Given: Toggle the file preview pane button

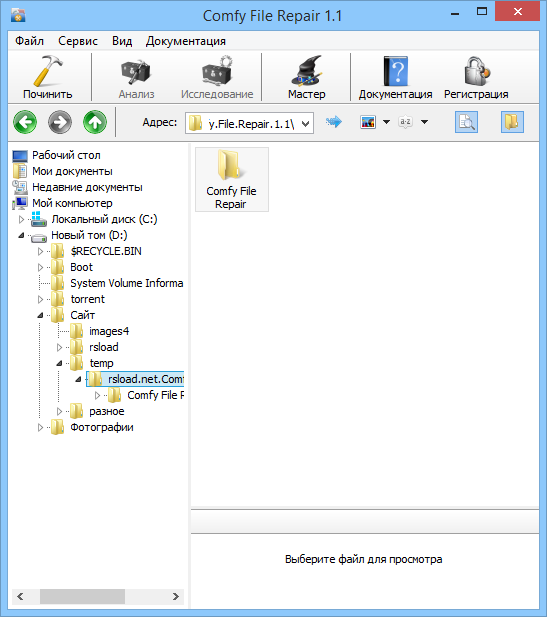Looking at the screenshot, I should coord(466,122).
